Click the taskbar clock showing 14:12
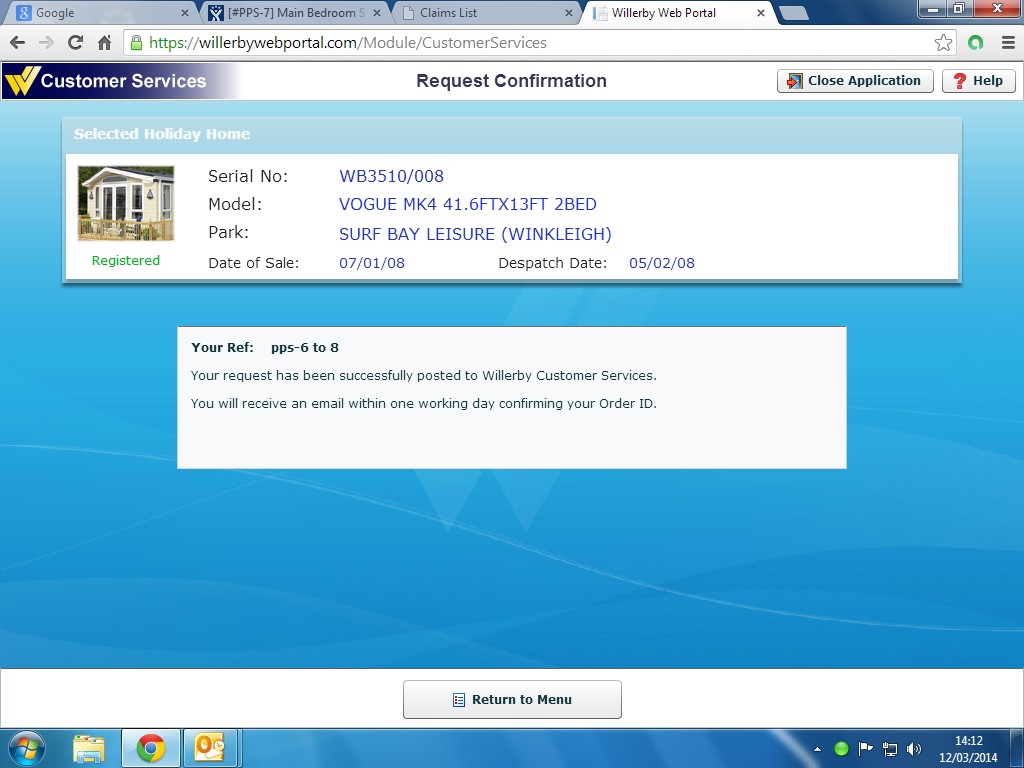 click(968, 749)
